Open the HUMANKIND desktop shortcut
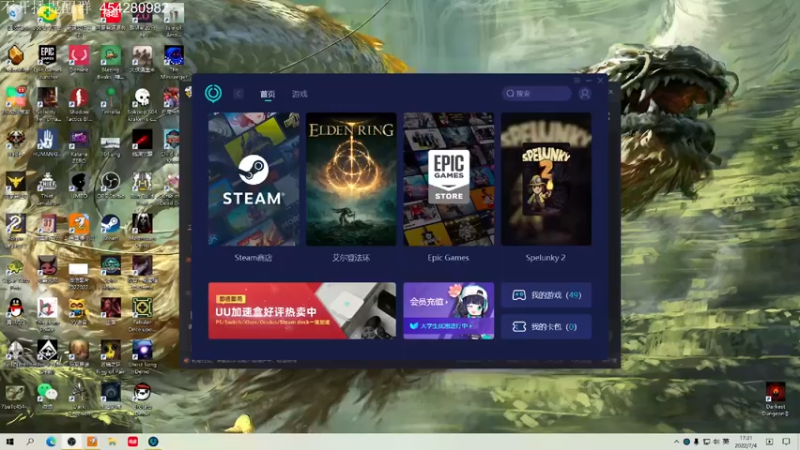This screenshot has height=450, width=800. click(47, 143)
